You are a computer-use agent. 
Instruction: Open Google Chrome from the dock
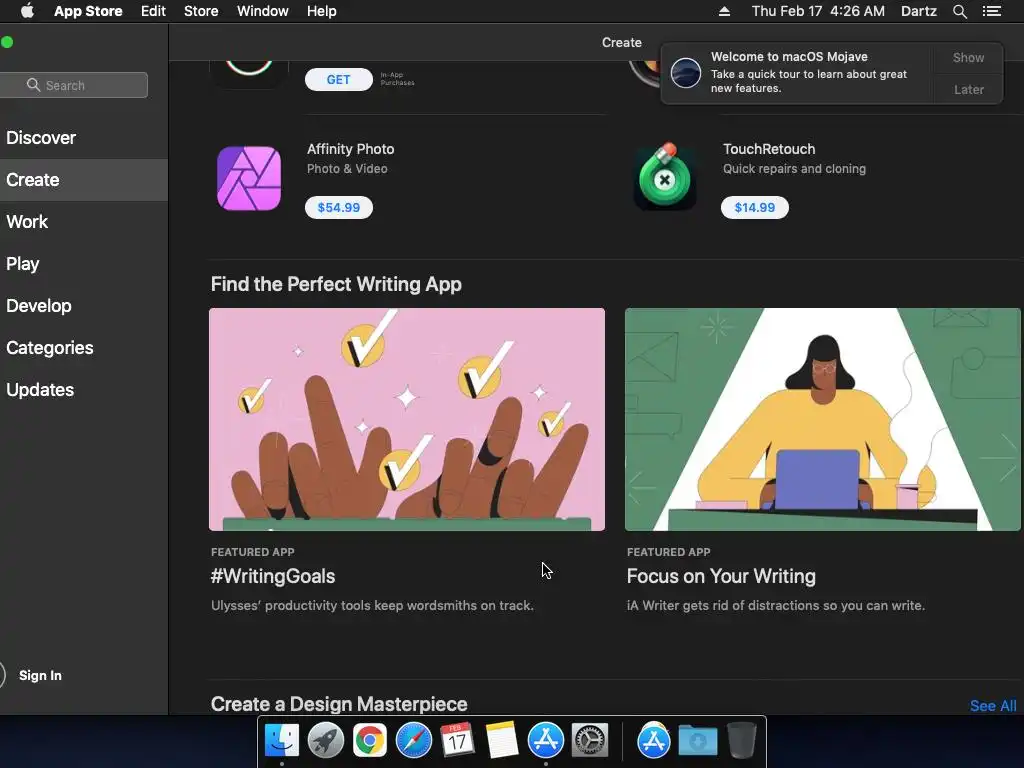(x=369, y=741)
